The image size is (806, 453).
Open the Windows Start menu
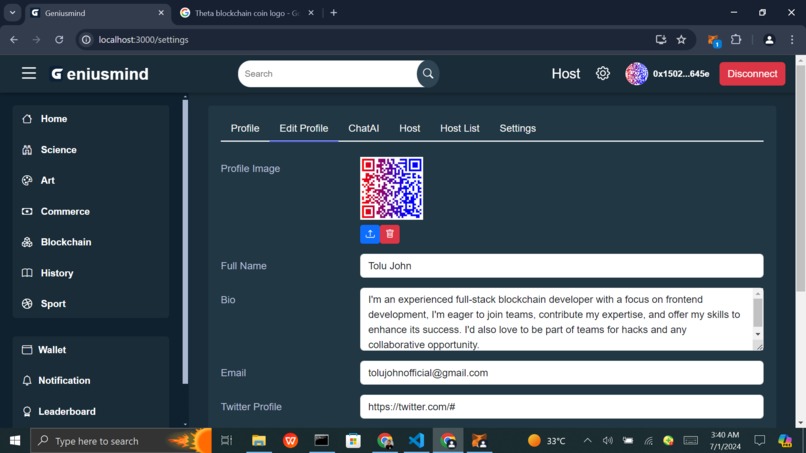tap(15, 441)
